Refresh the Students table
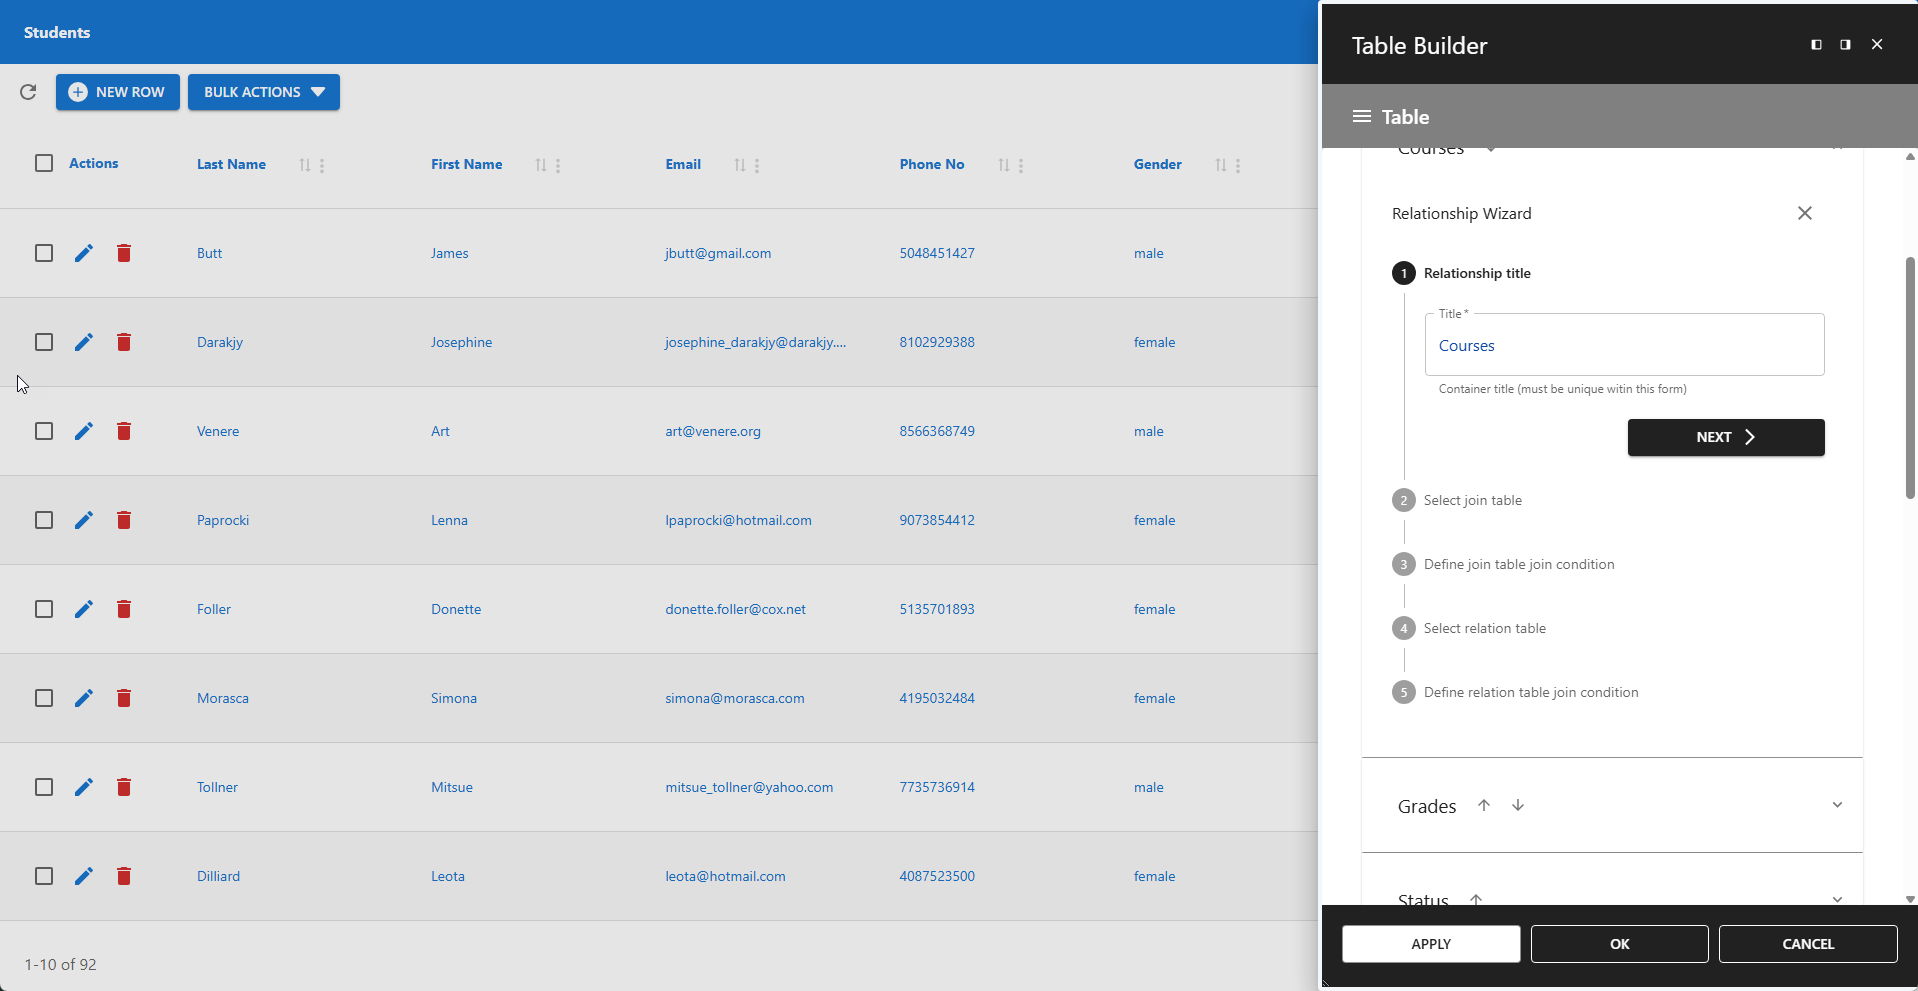This screenshot has height=991, width=1918. (27, 92)
